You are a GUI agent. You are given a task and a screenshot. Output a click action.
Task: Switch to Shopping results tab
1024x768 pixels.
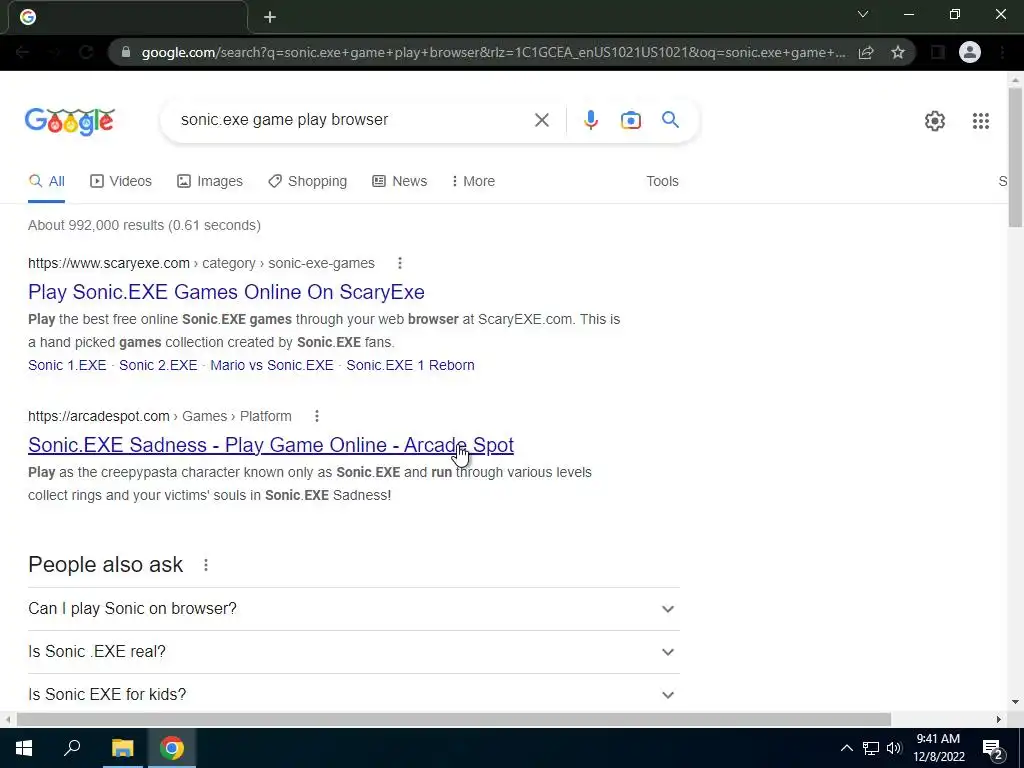[x=308, y=182]
